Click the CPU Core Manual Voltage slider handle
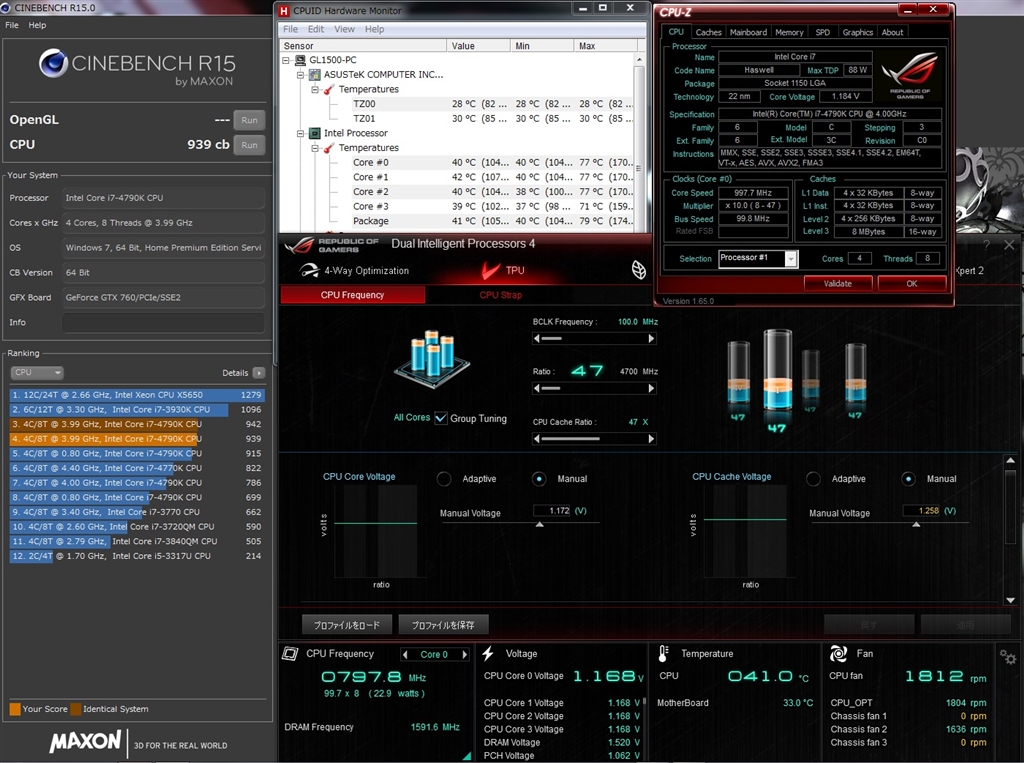Screen dimensions: 1024x763 pos(539,525)
